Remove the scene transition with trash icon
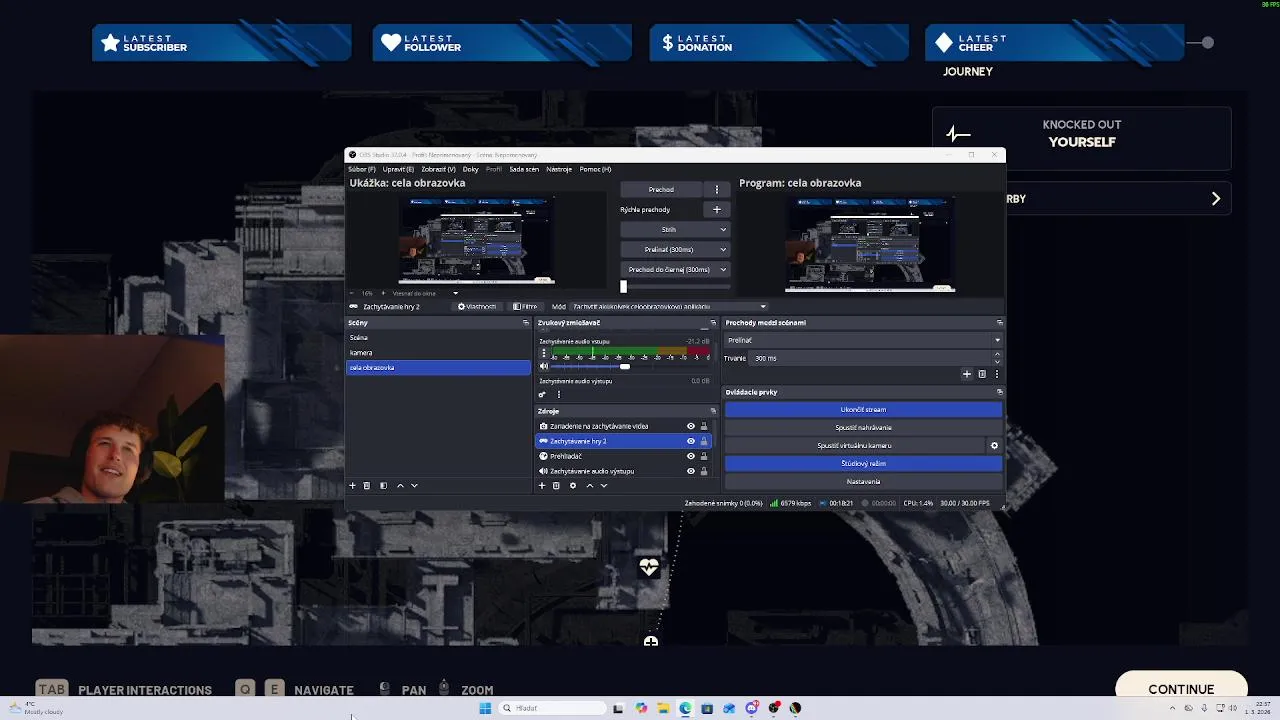 982,374
